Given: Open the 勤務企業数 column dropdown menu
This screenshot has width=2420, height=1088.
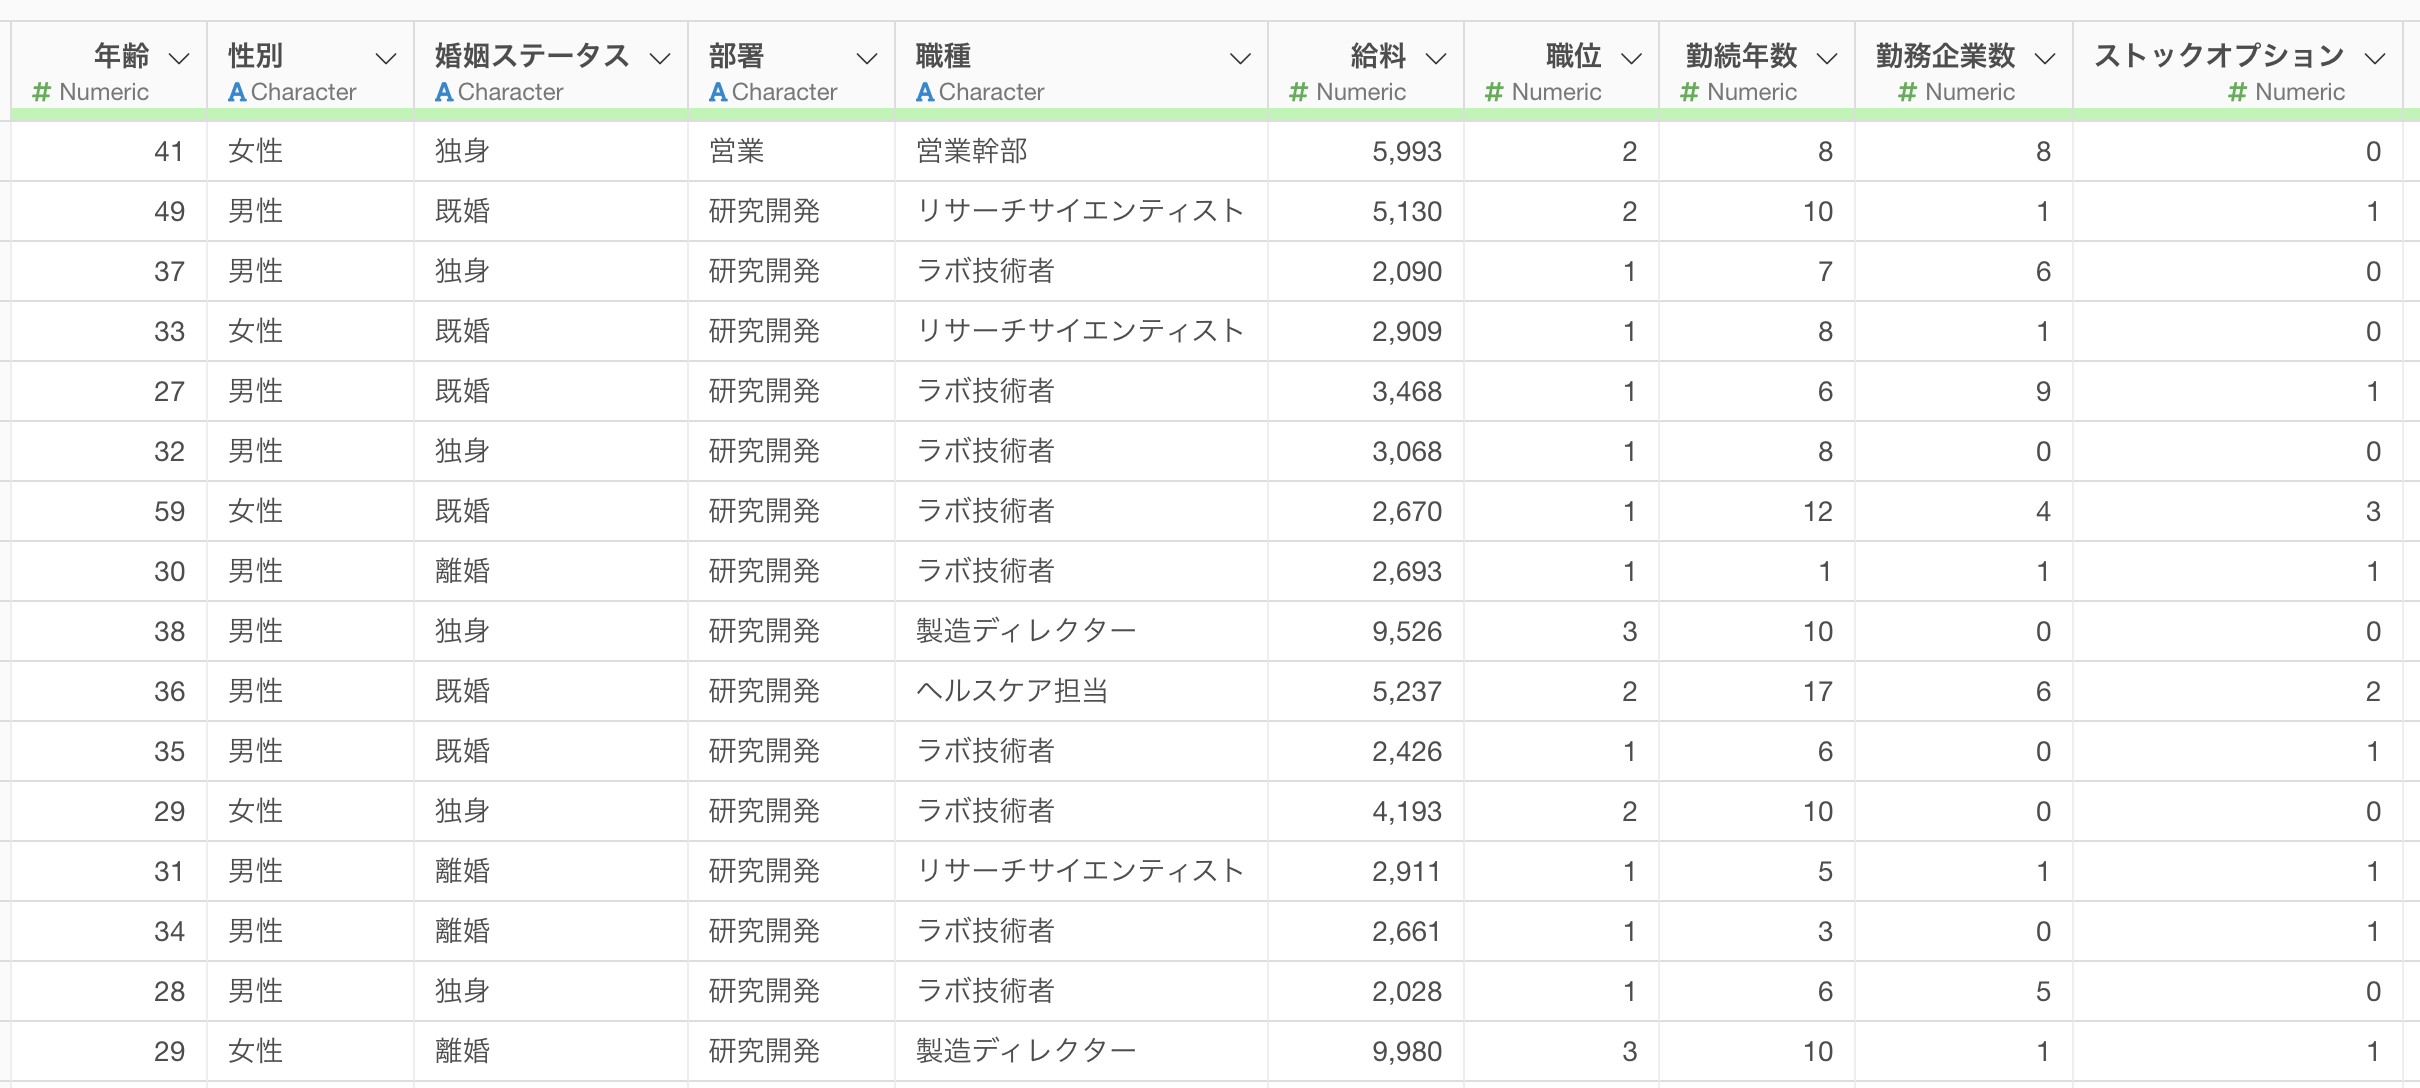Looking at the screenshot, I should tap(2045, 59).
